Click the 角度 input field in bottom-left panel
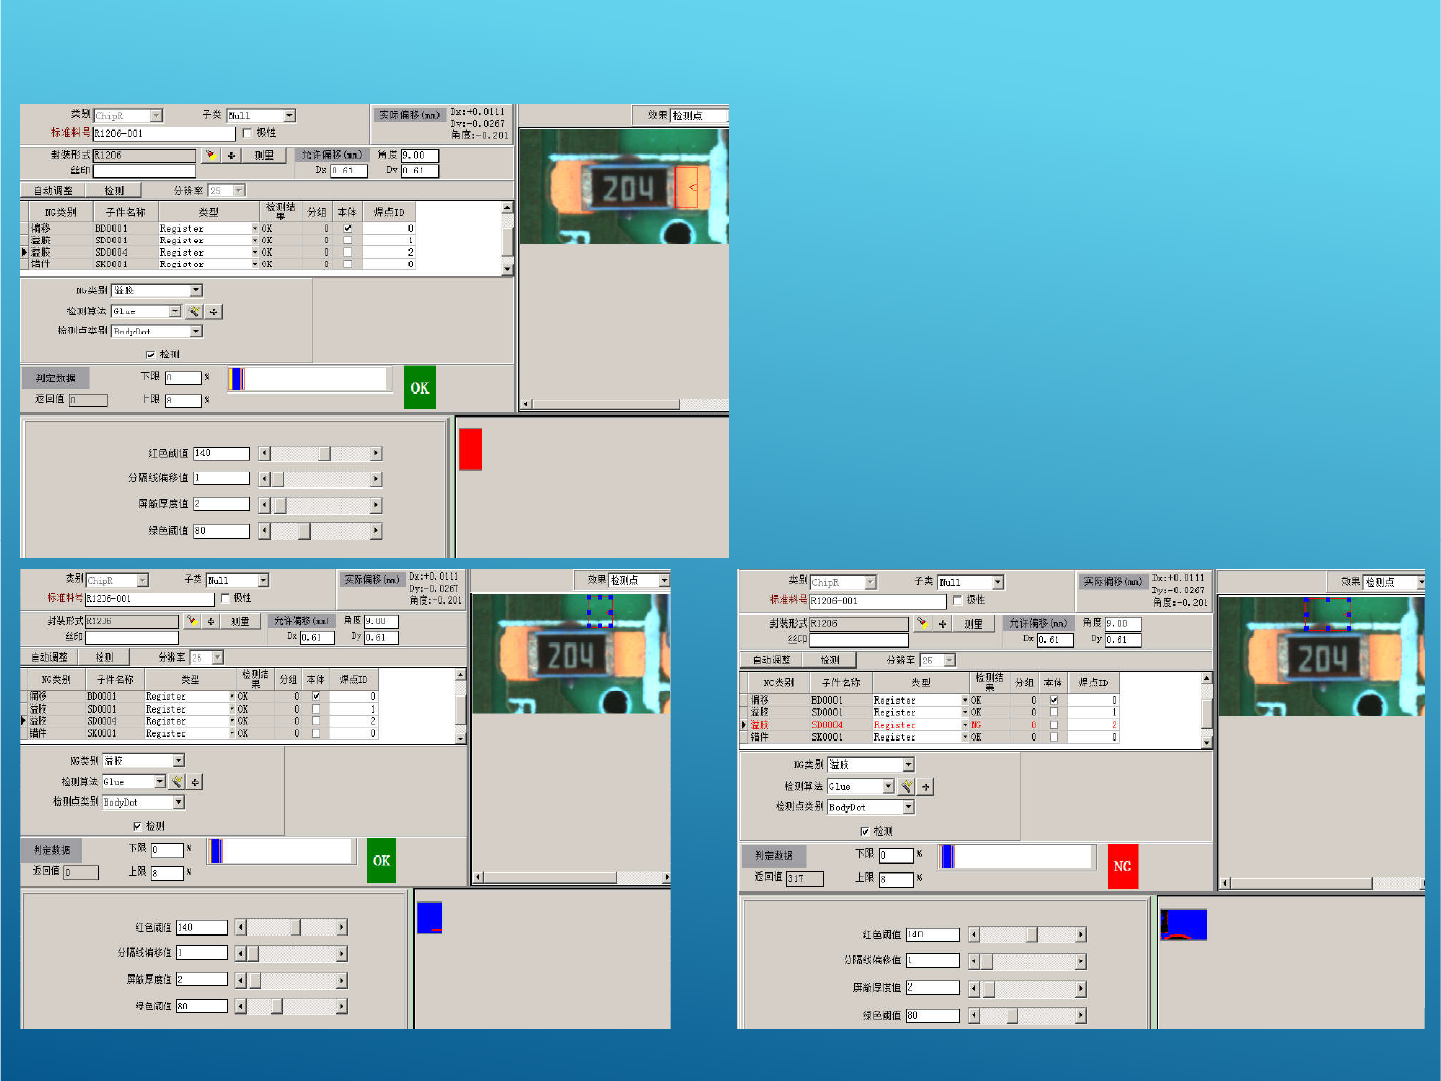 pos(381,621)
